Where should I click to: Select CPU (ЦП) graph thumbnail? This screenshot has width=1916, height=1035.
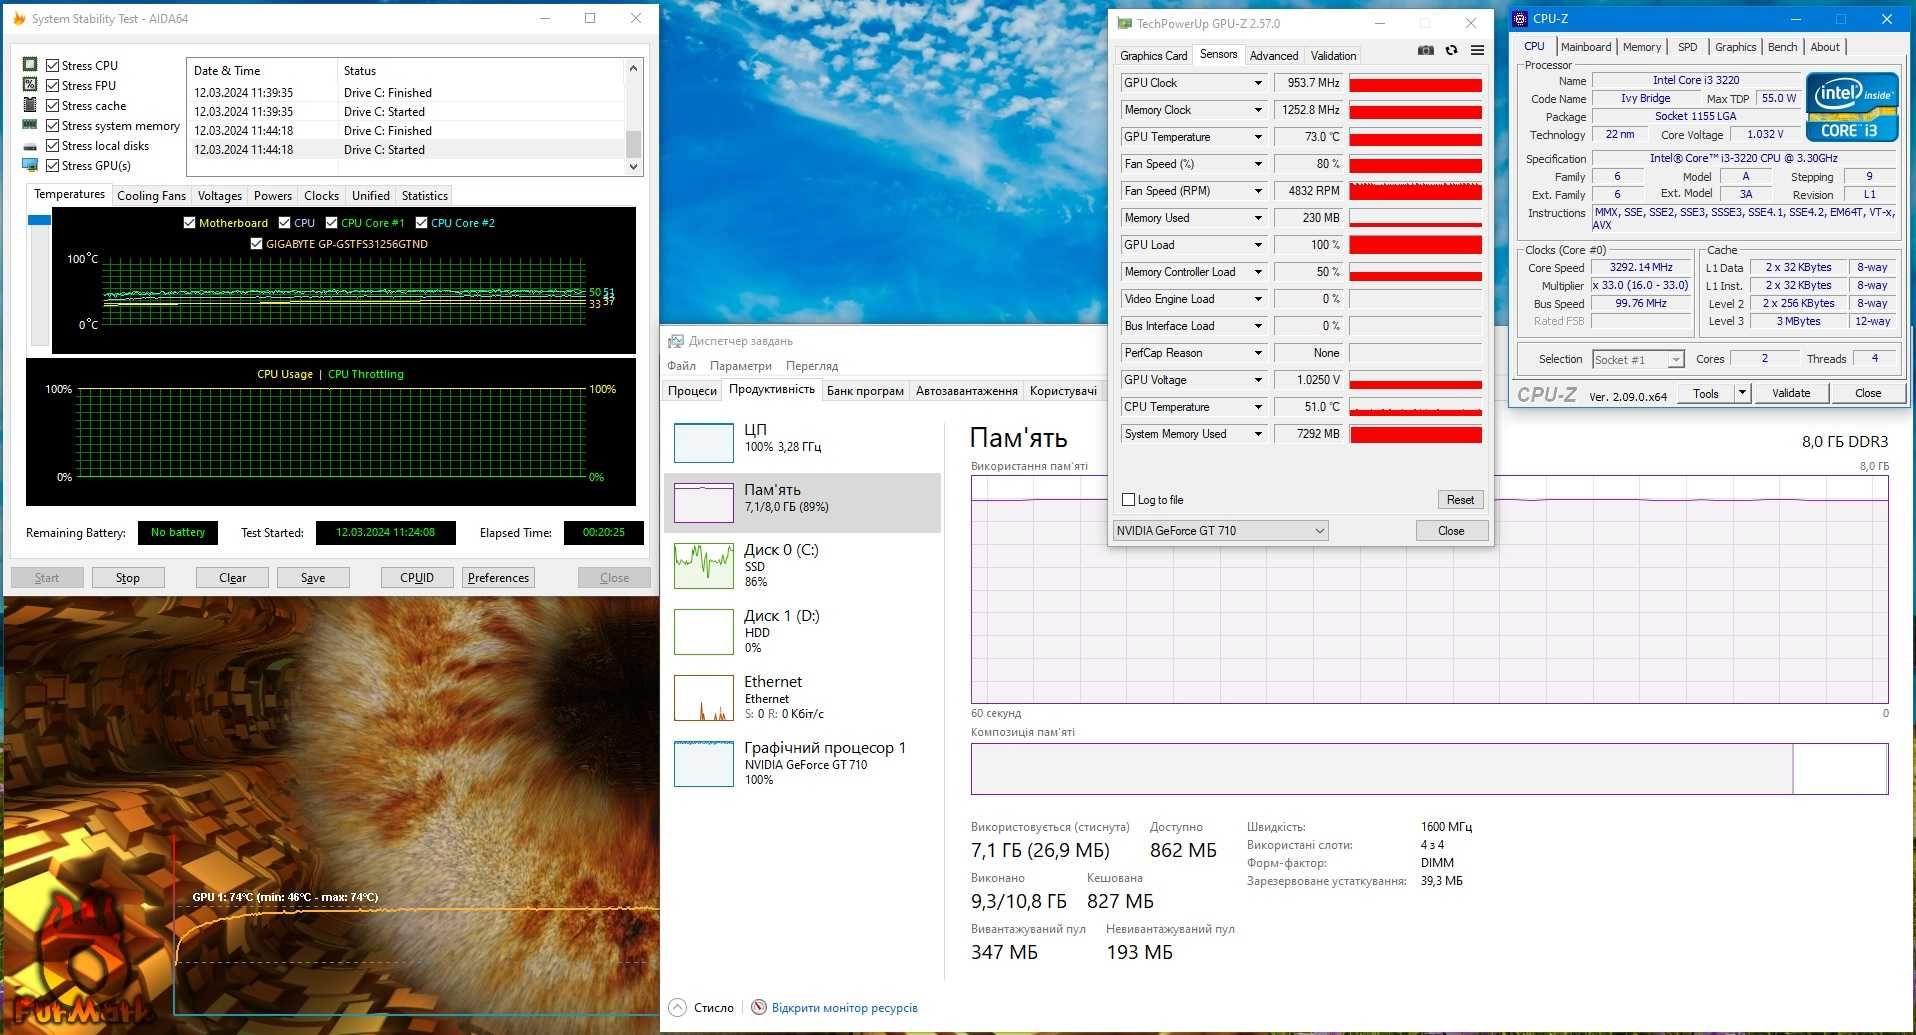(x=704, y=443)
